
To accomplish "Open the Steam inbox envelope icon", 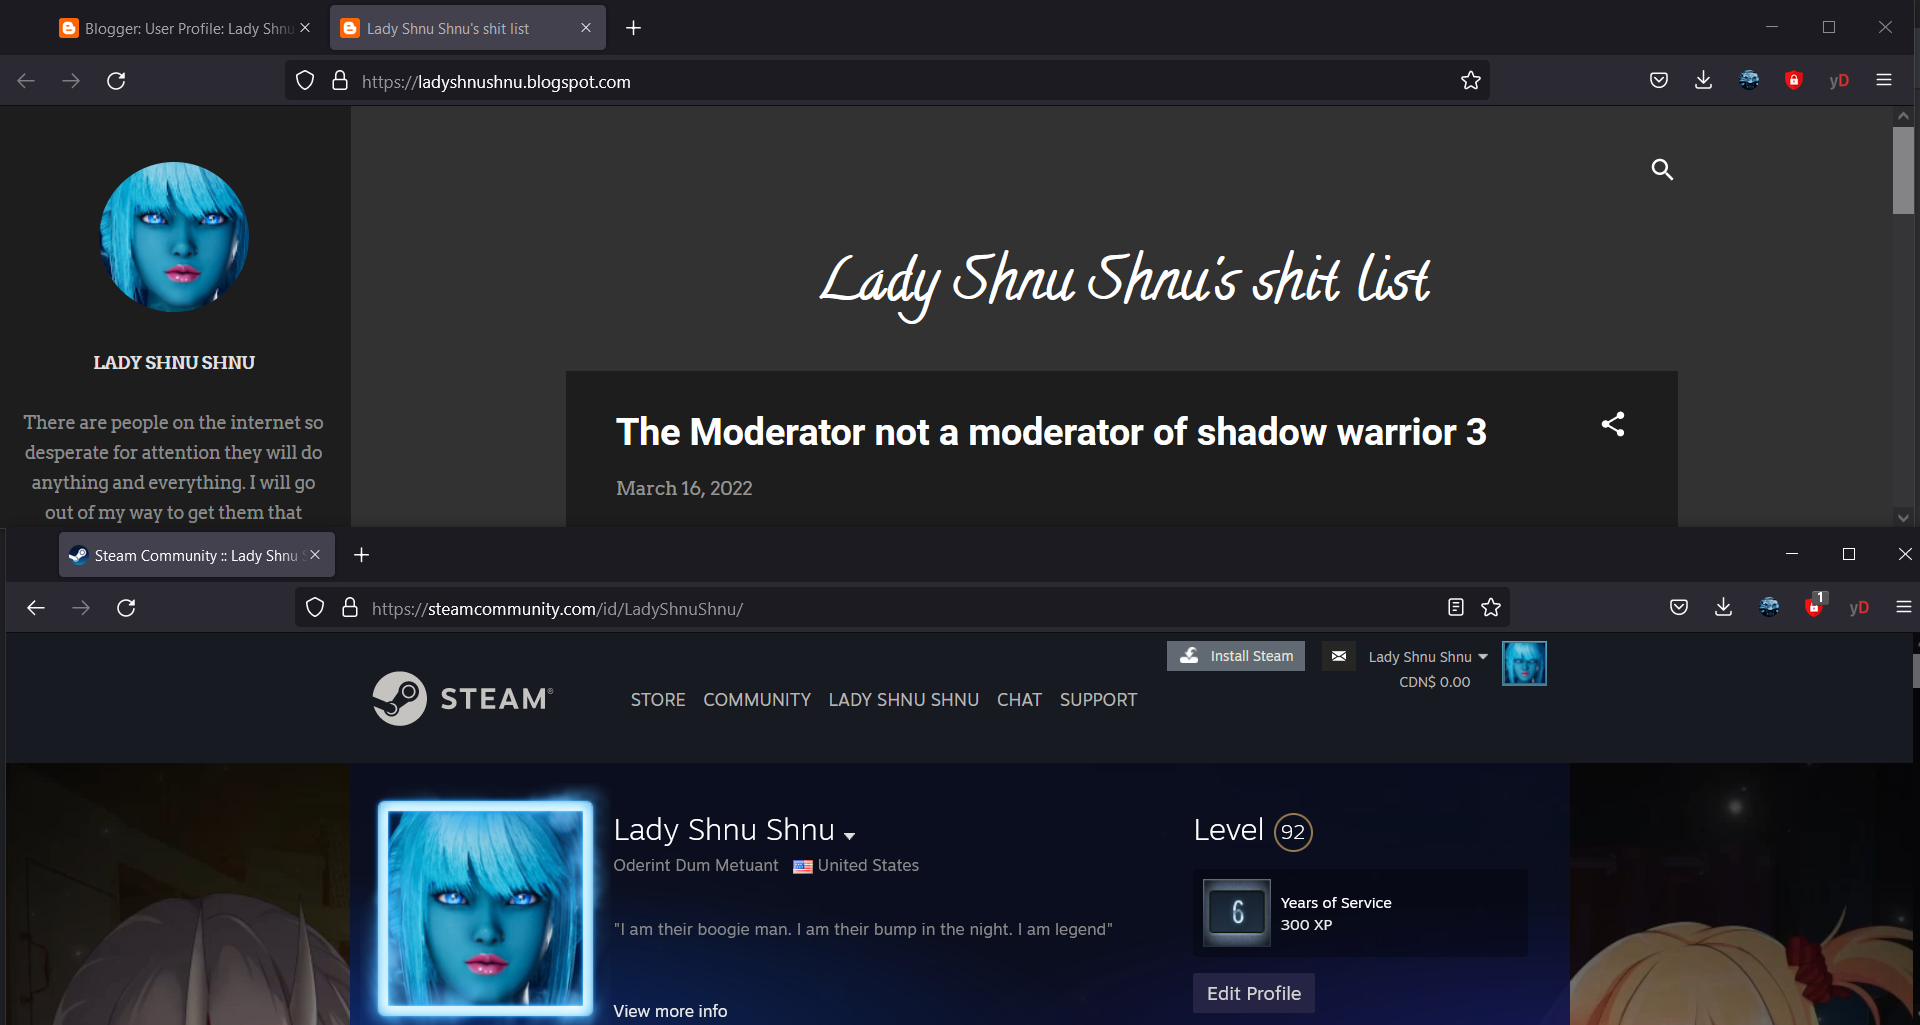I will (x=1339, y=656).
